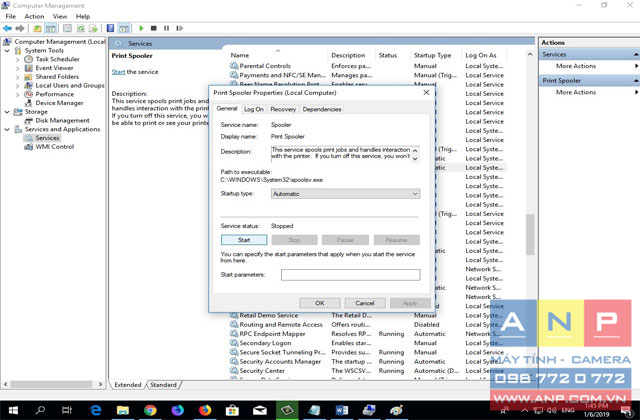Select Services node in left tree
640x420 pixels.
[47, 138]
